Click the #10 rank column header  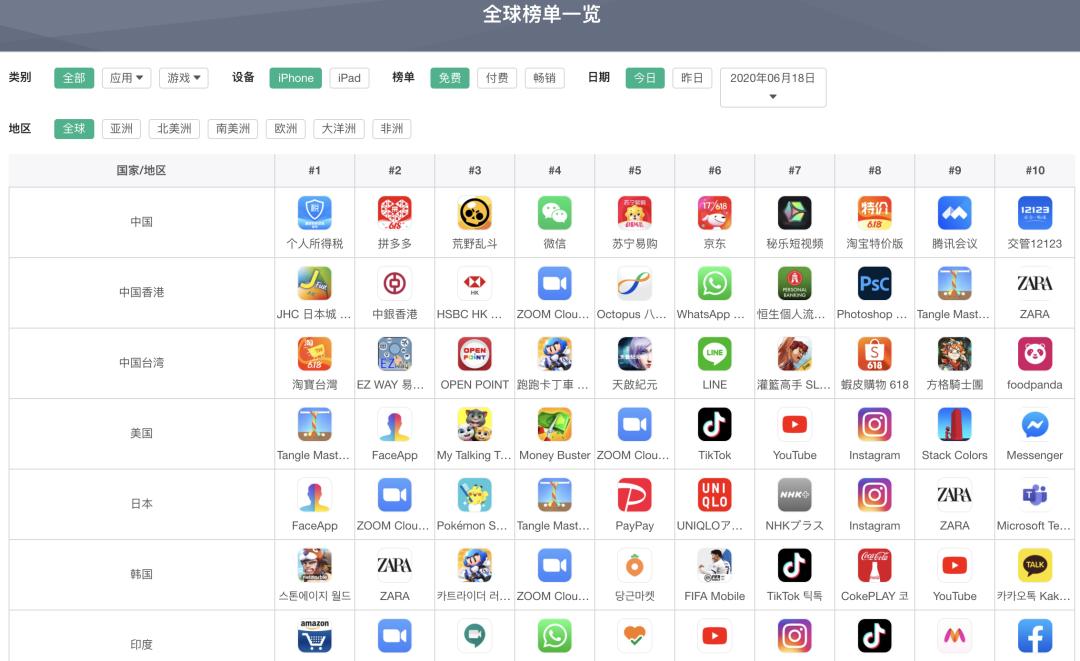click(x=1035, y=170)
